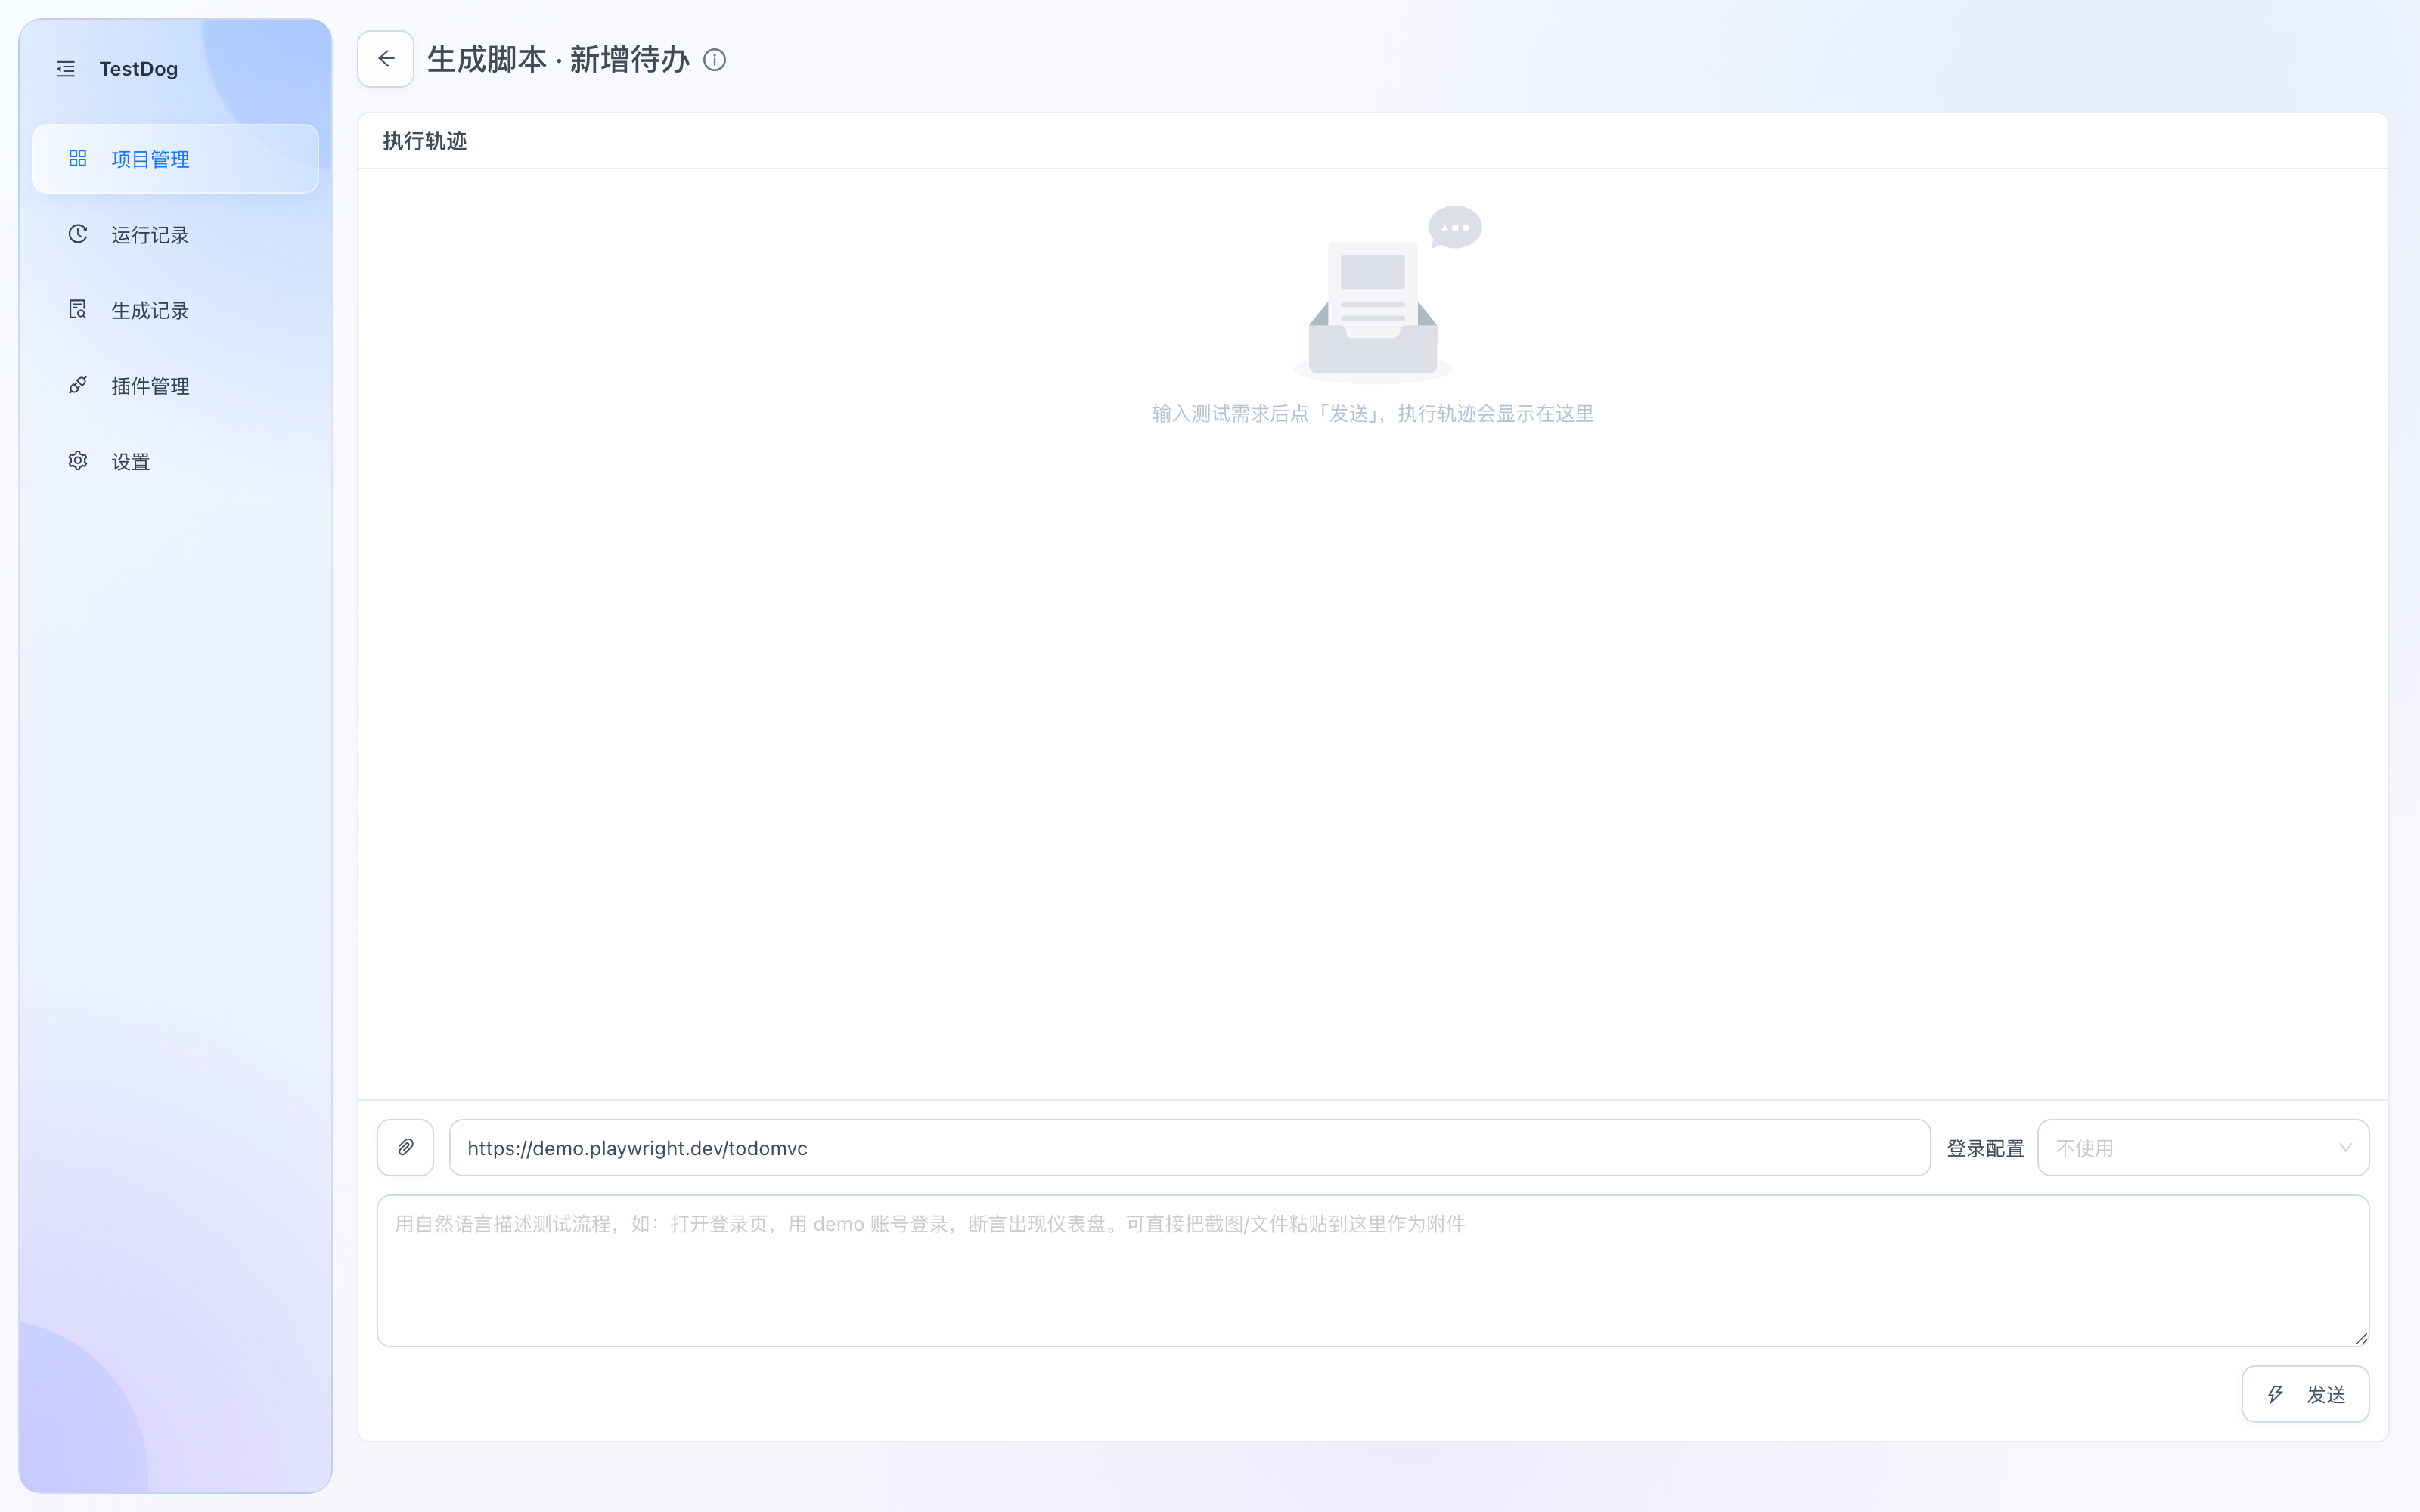Click the TestDog logo text

tap(138, 69)
